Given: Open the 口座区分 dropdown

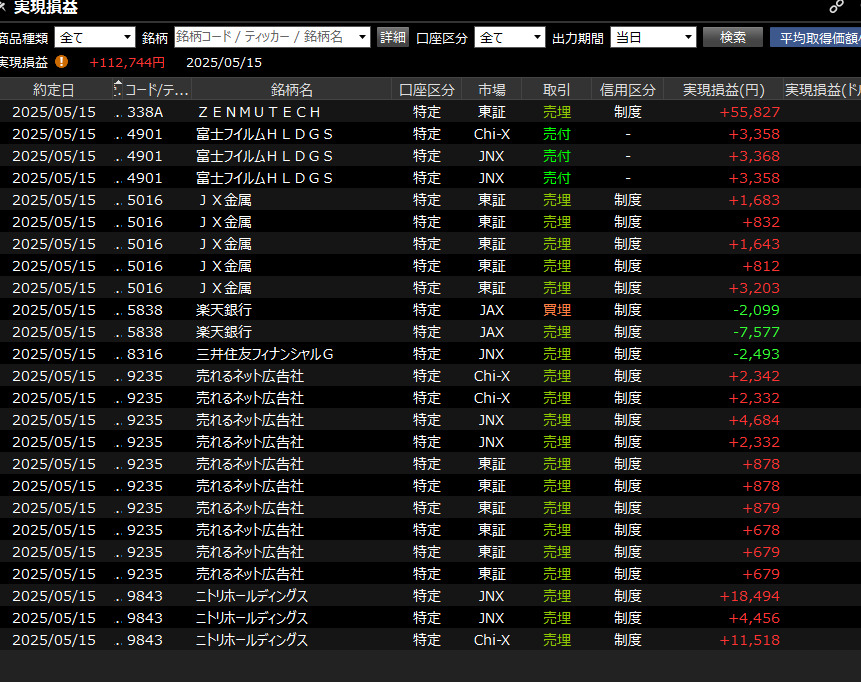Looking at the screenshot, I should (x=510, y=37).
